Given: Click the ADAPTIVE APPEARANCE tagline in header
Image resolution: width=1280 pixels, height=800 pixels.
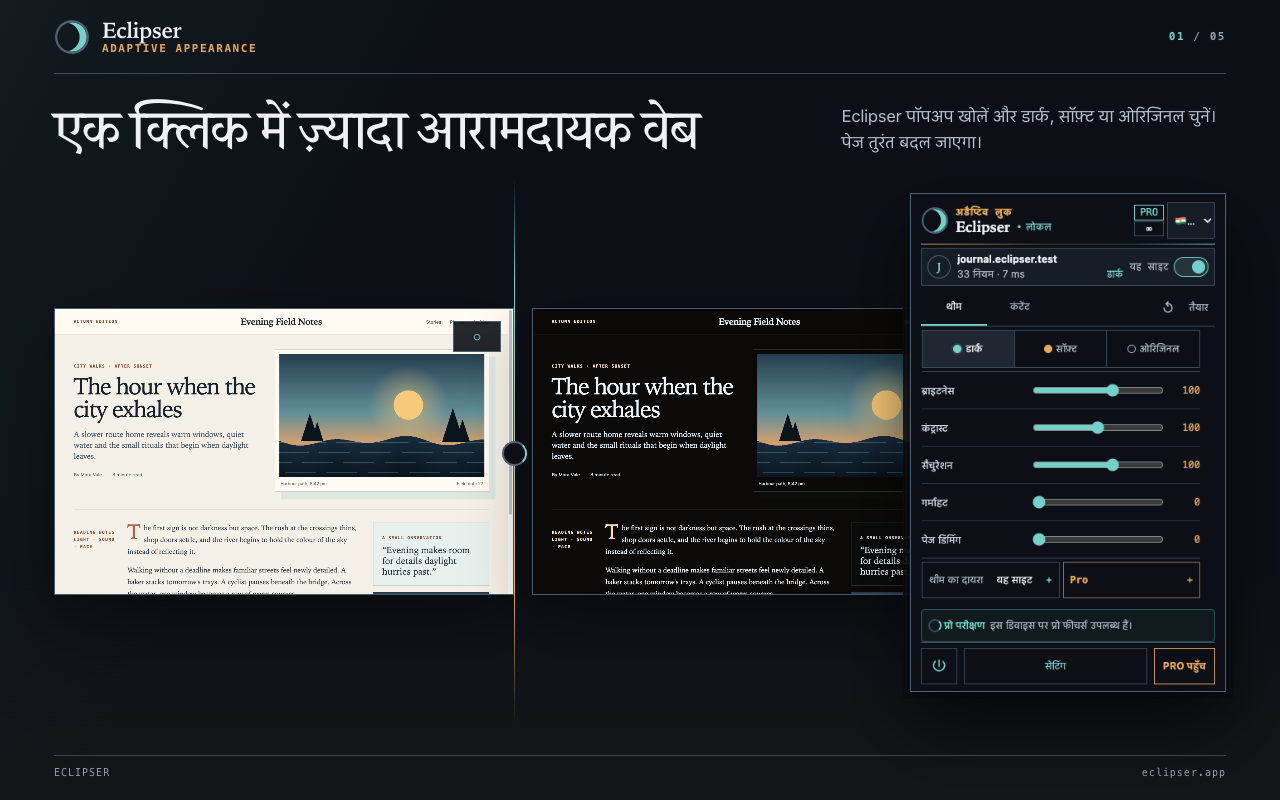Looking at the screenshot, I should [x=179, y=48].
